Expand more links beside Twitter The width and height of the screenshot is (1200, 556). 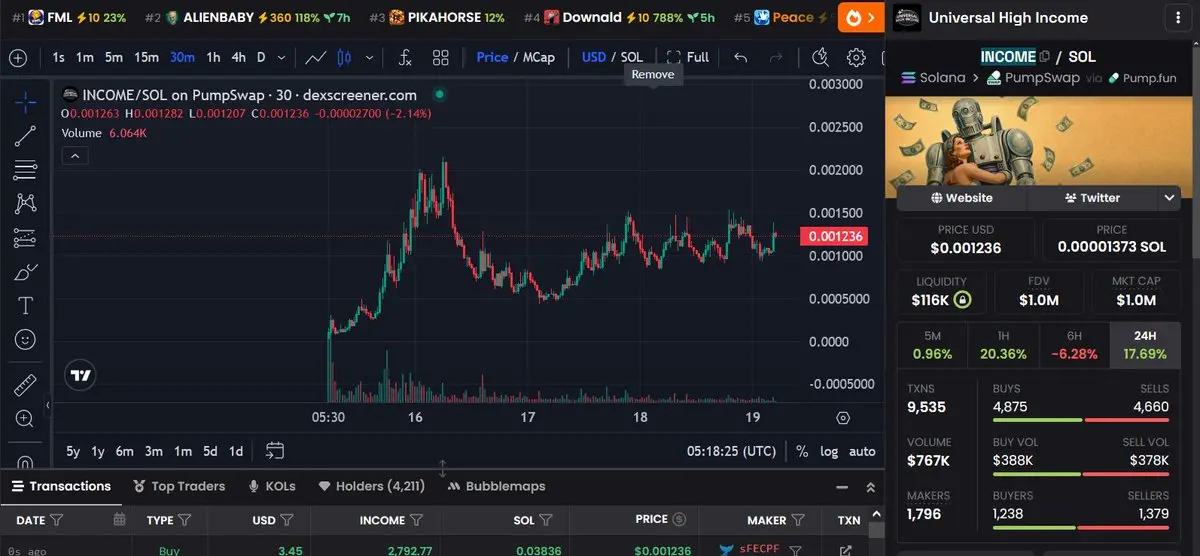[1169, 198]
